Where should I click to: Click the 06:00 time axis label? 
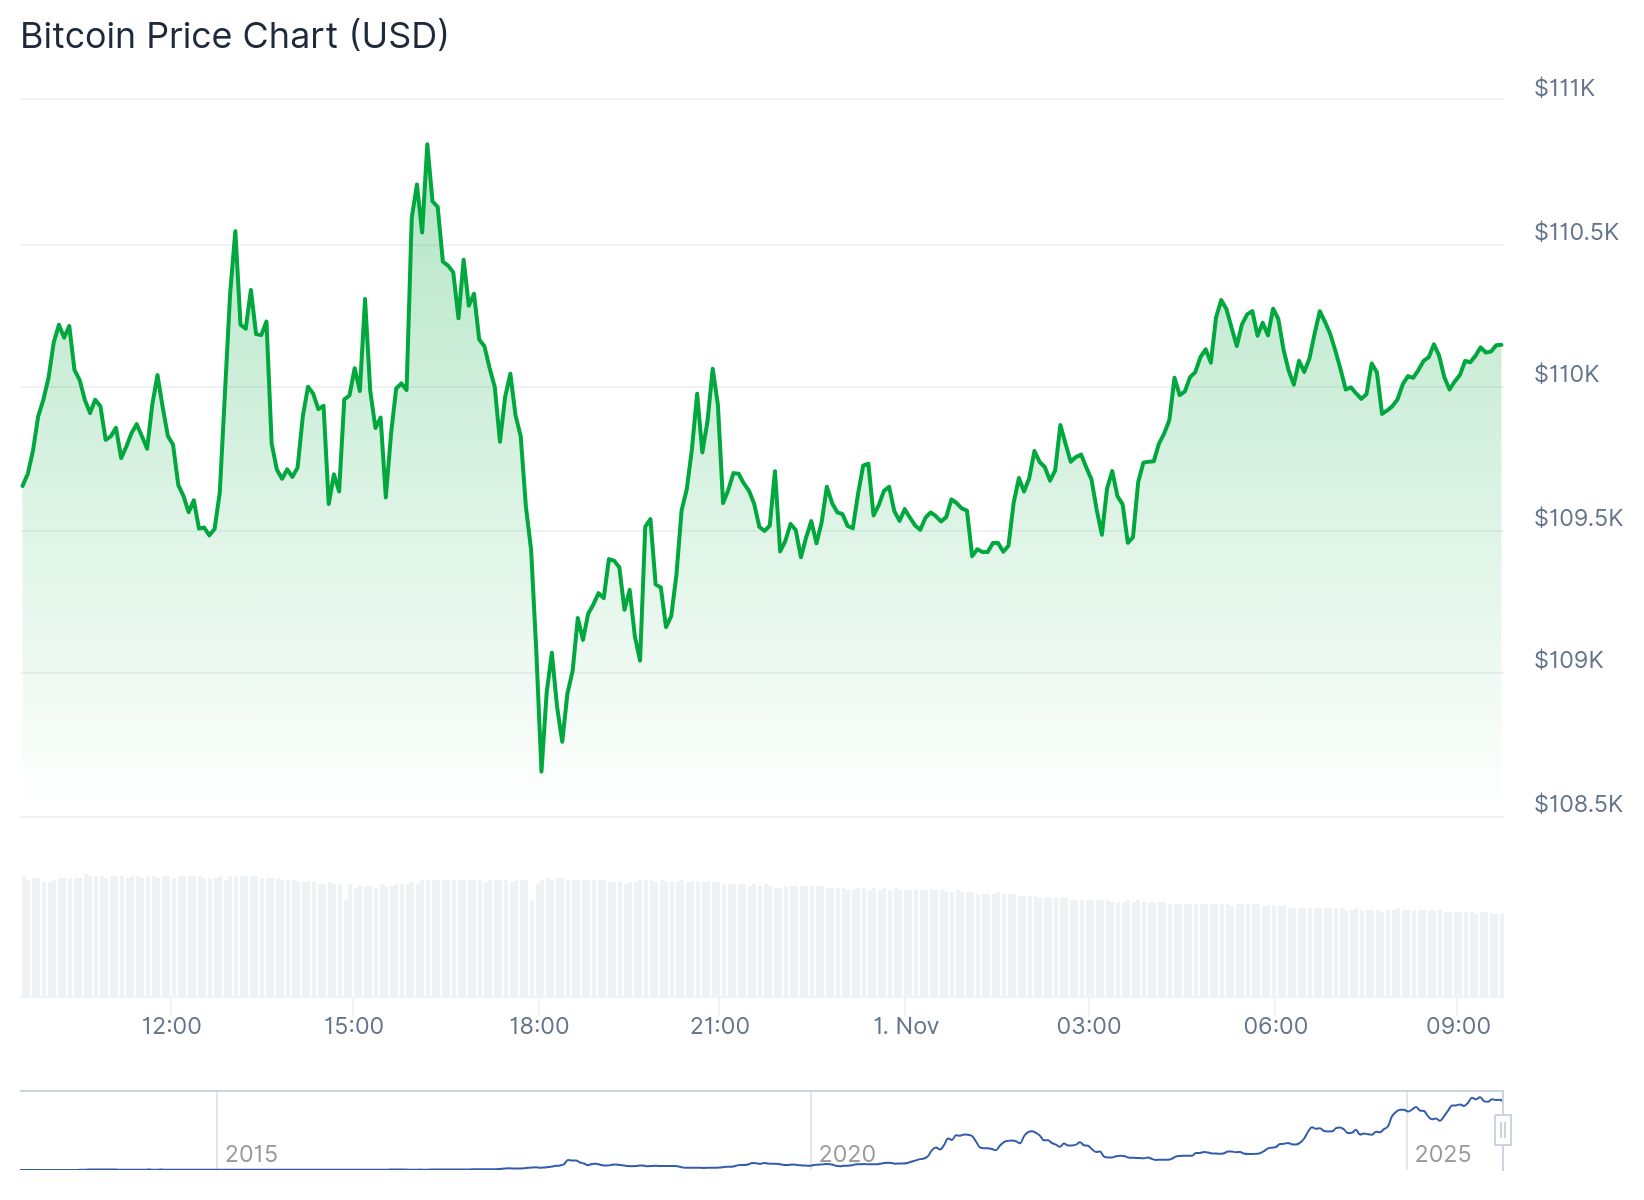coord(1275,1026)
